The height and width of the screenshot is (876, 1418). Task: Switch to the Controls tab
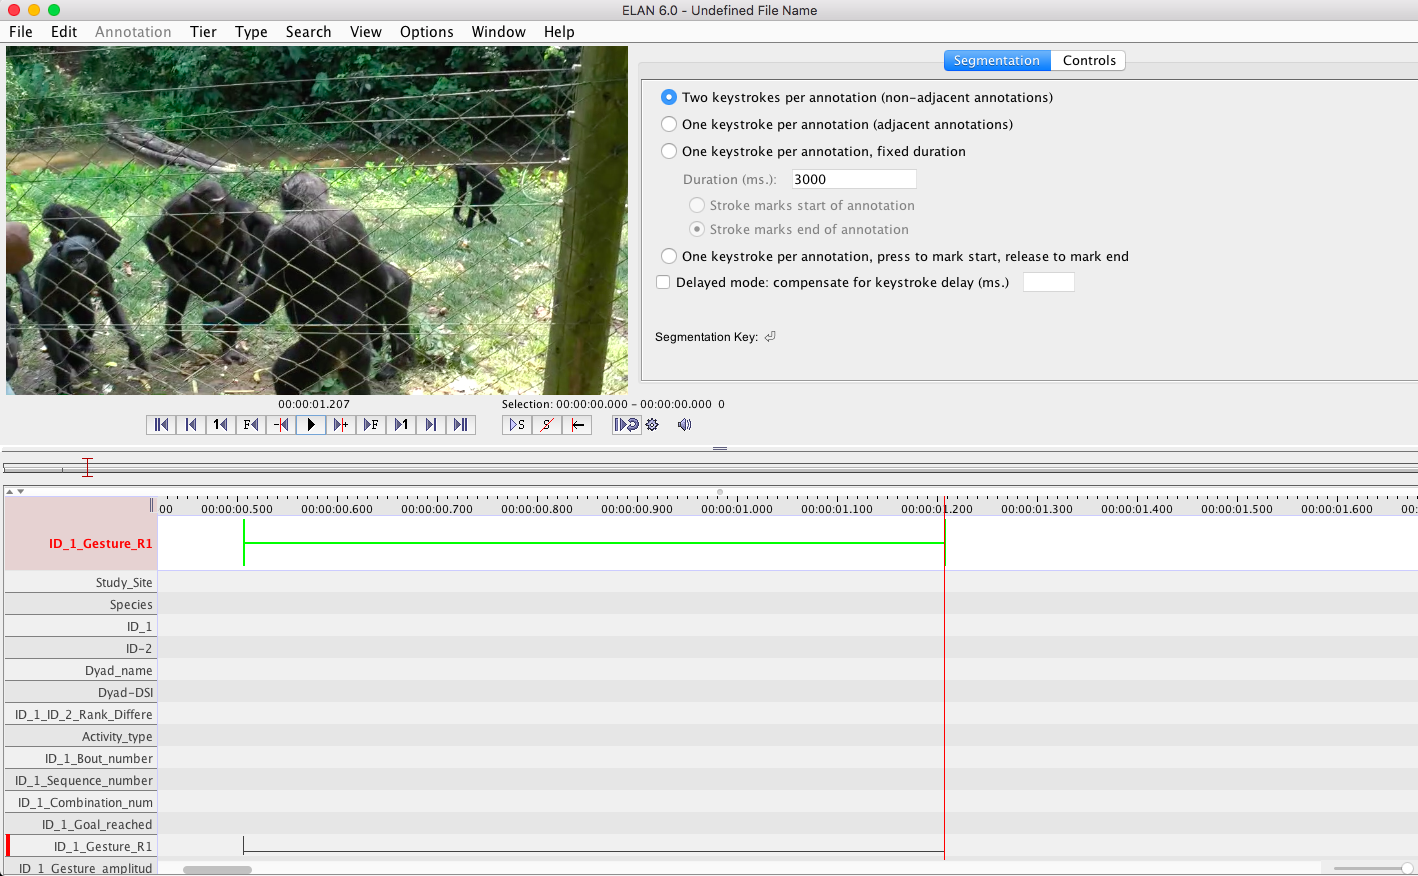point(1088,61)
